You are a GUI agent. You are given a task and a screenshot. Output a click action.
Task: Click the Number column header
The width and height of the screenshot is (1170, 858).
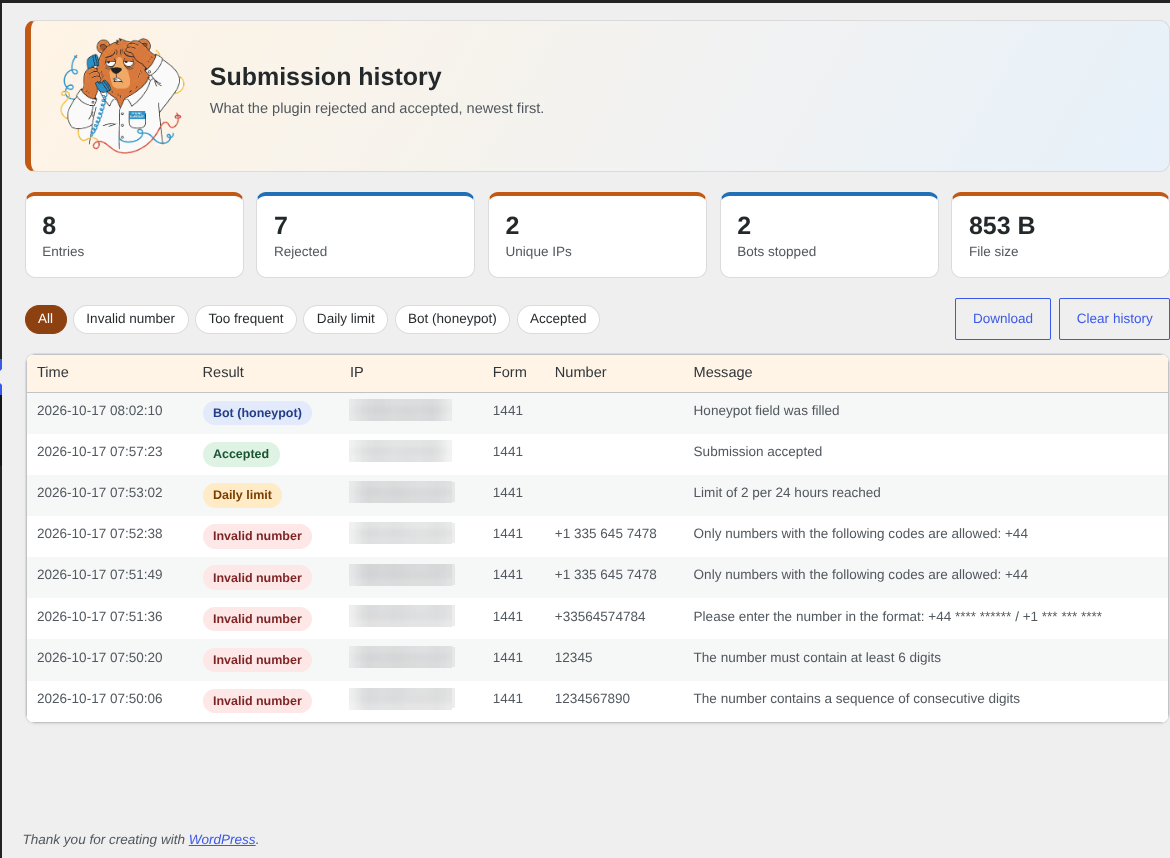click(581, 372)
